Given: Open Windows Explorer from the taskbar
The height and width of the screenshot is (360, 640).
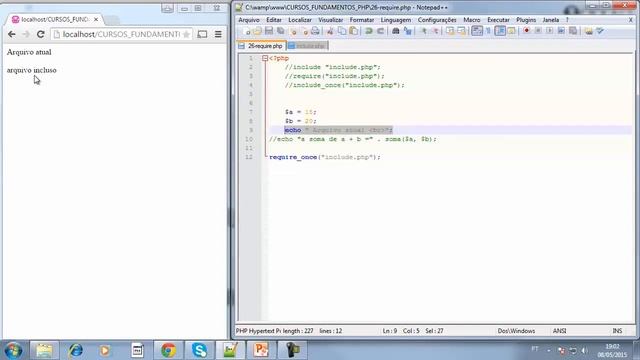Looking at the screenshot, I should click(44, 350).
